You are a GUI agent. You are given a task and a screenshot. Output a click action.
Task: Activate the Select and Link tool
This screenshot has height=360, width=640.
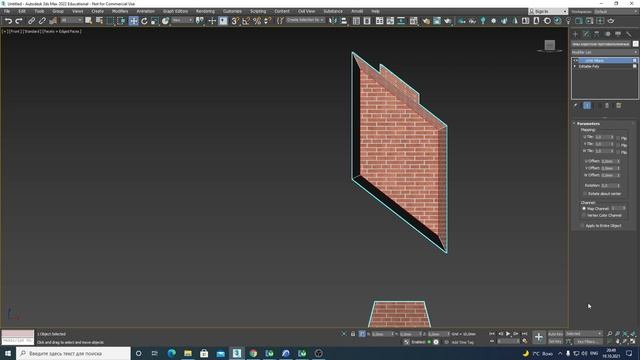pyautogui.click(x=31, y=20)
